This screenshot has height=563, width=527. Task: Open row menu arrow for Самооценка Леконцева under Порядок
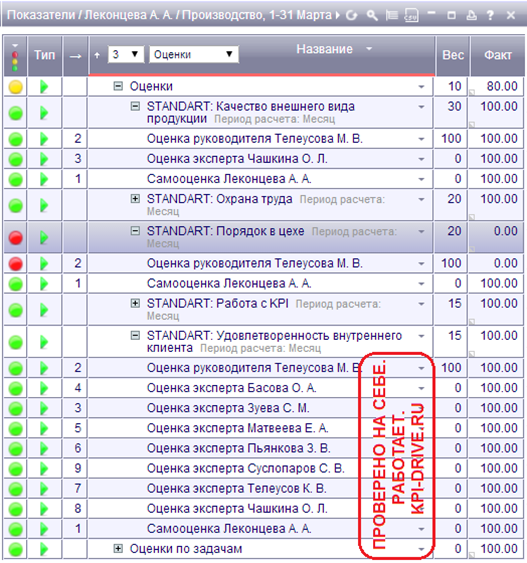421,284
